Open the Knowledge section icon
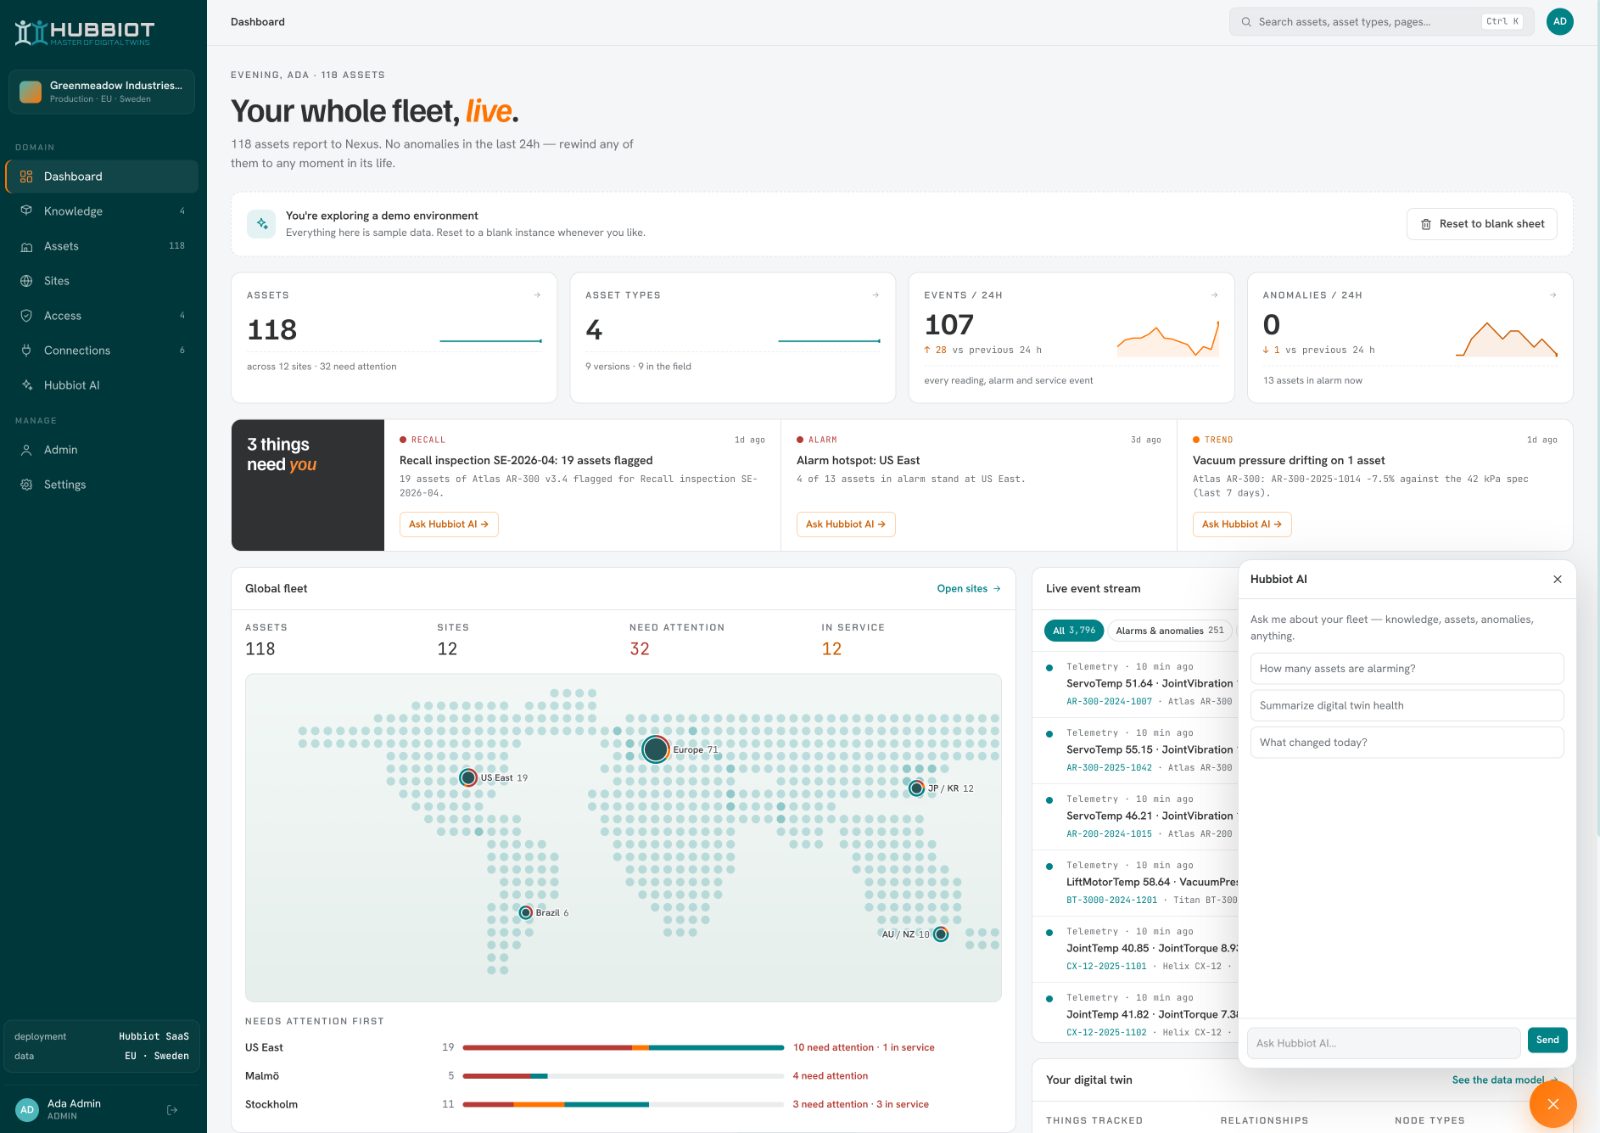This screenshot has height=1133, width=1600. 26,211
